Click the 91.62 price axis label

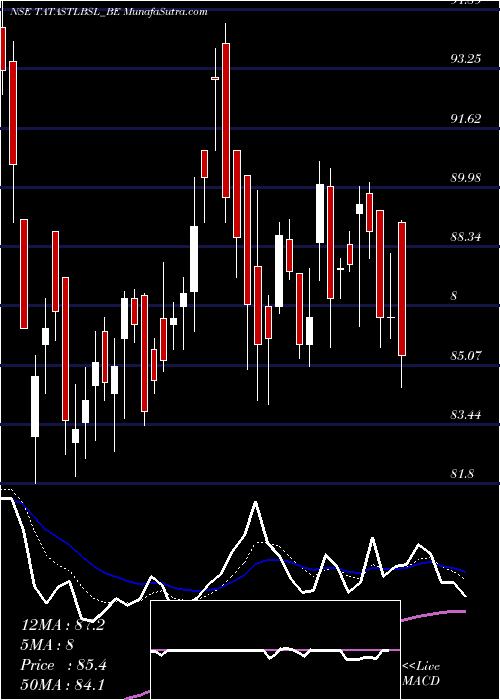[466, 118]
